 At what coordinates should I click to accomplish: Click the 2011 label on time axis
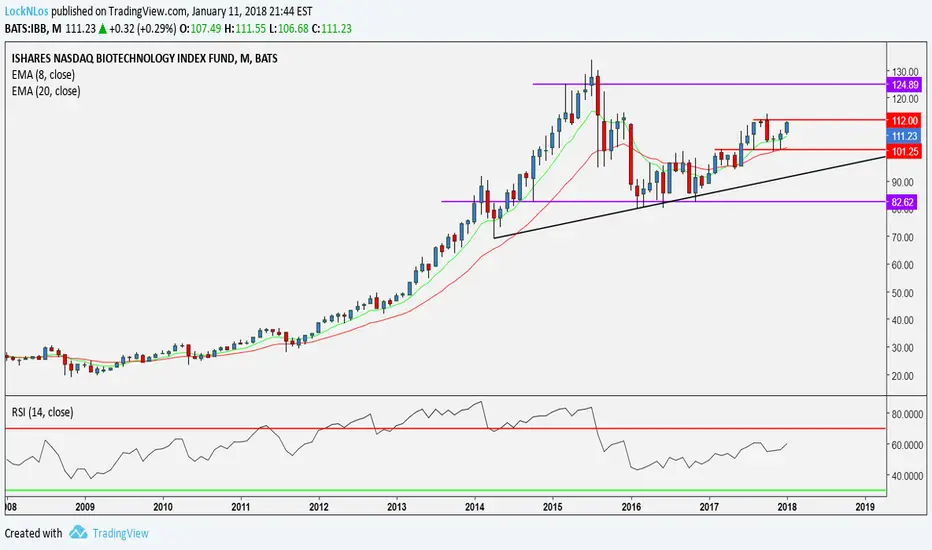click(241, 507)
